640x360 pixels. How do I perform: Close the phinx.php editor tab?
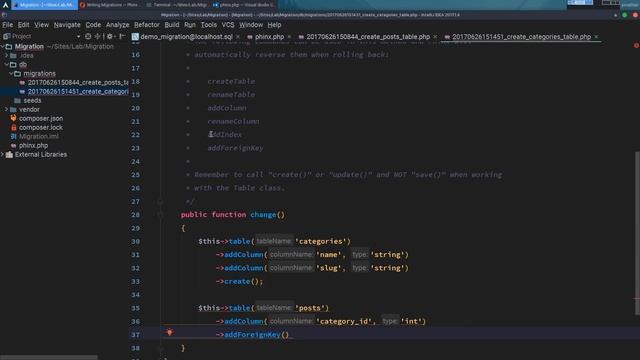(x=289, y=37)
